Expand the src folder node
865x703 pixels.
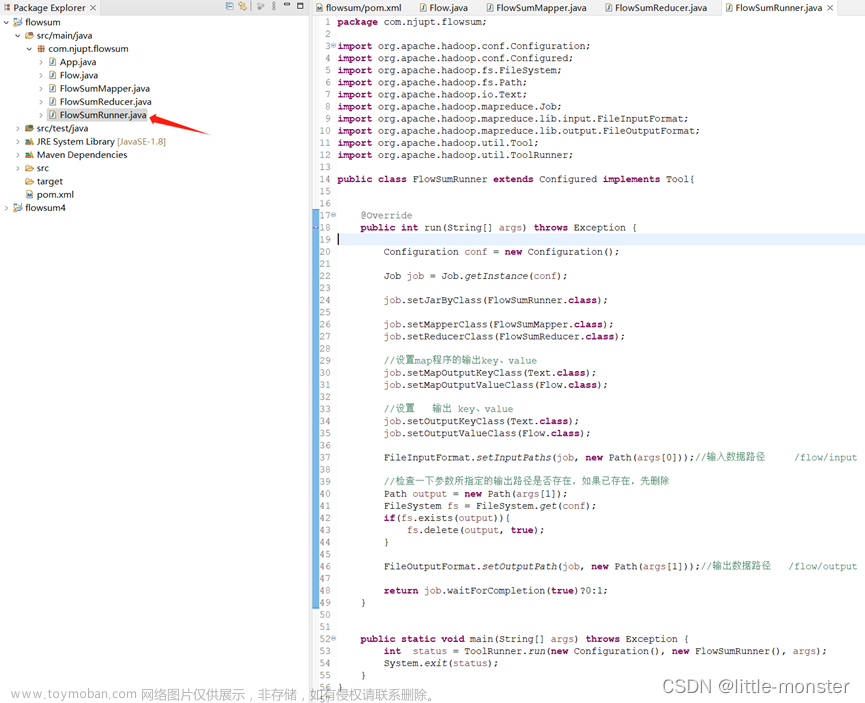pos(18,168)
